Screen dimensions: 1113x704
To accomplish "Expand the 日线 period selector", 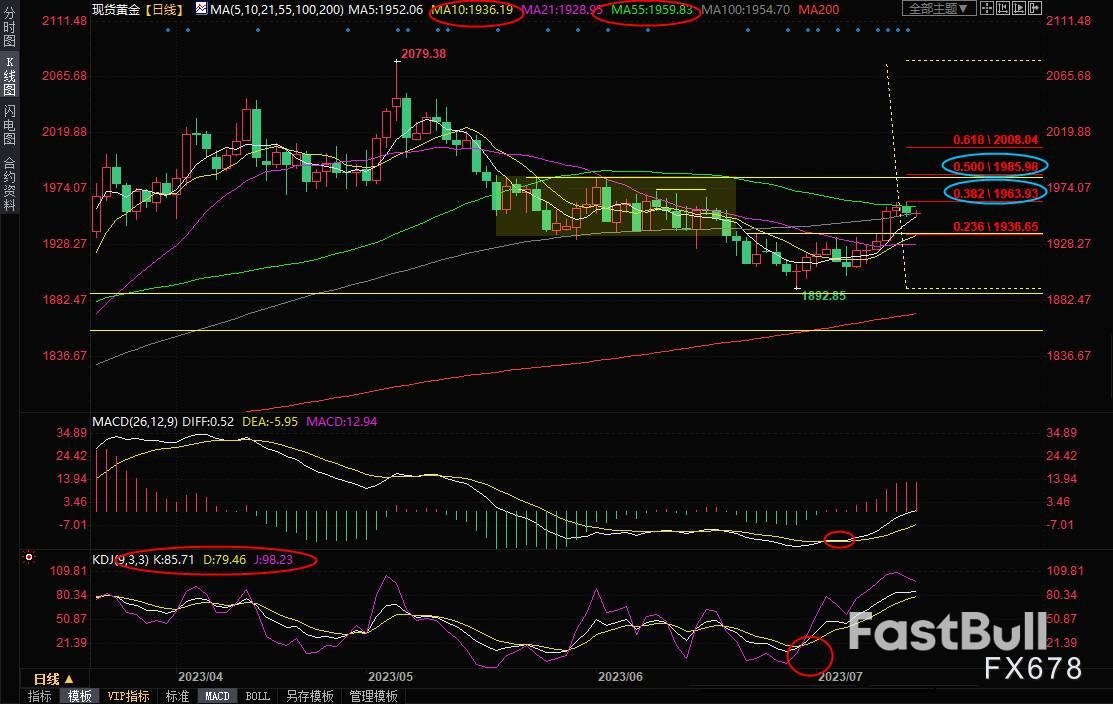I will tap(48, 678).
